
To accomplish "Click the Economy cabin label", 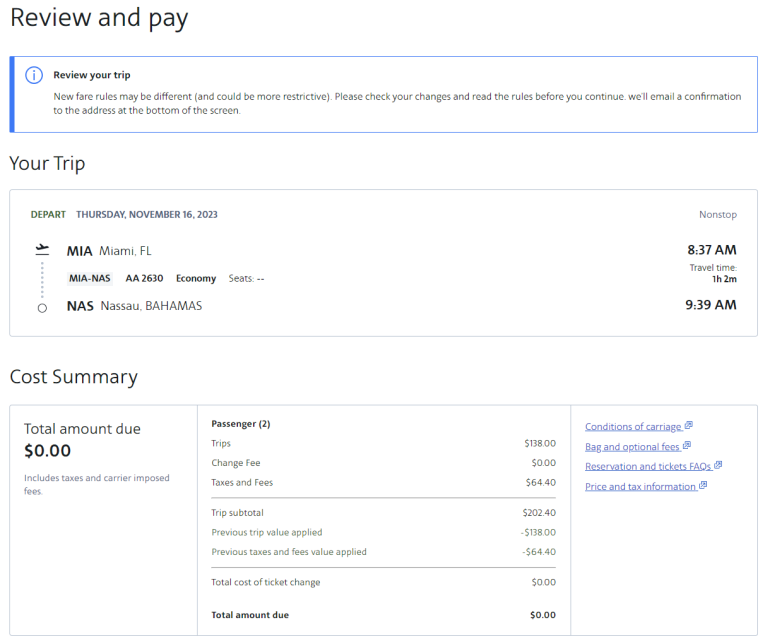I will pos(196,278).
